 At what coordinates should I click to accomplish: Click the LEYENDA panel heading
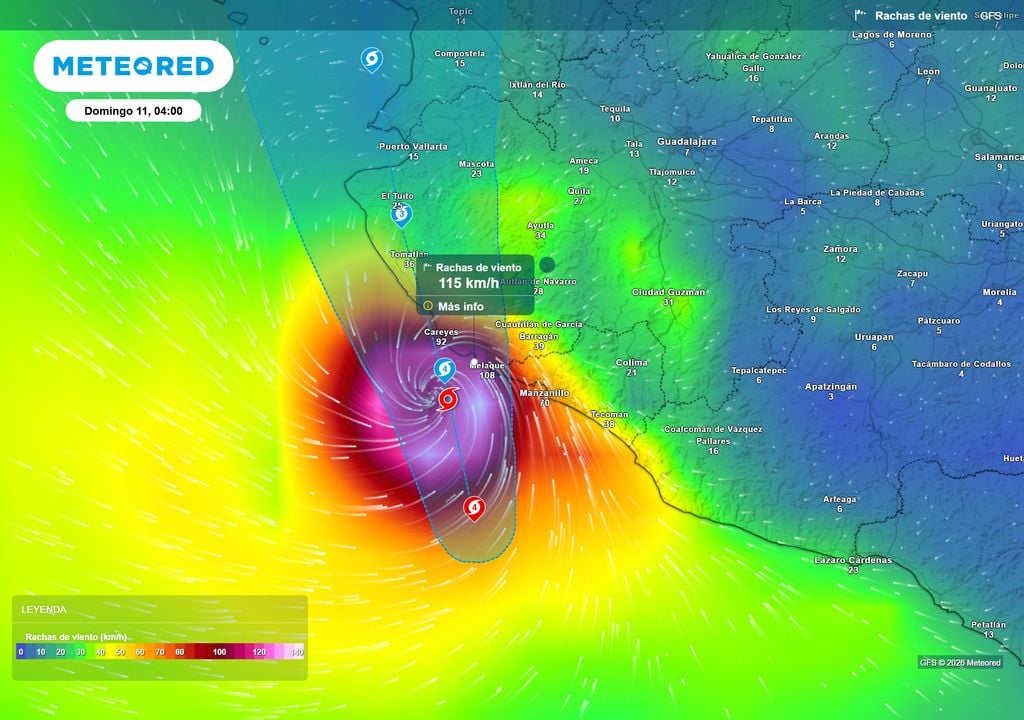tap(44, 610)
